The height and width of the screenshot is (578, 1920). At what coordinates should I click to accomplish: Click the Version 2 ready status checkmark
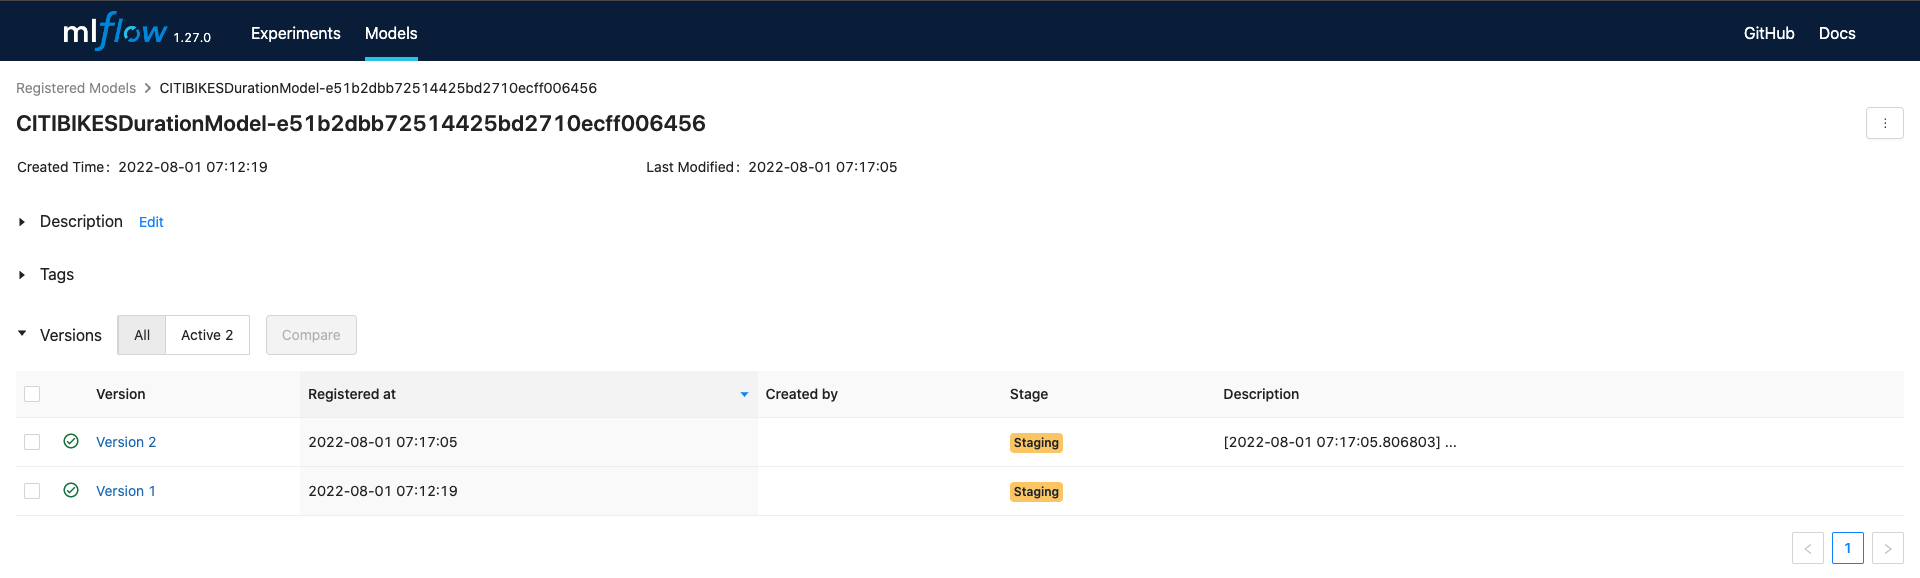coord(71,441)
